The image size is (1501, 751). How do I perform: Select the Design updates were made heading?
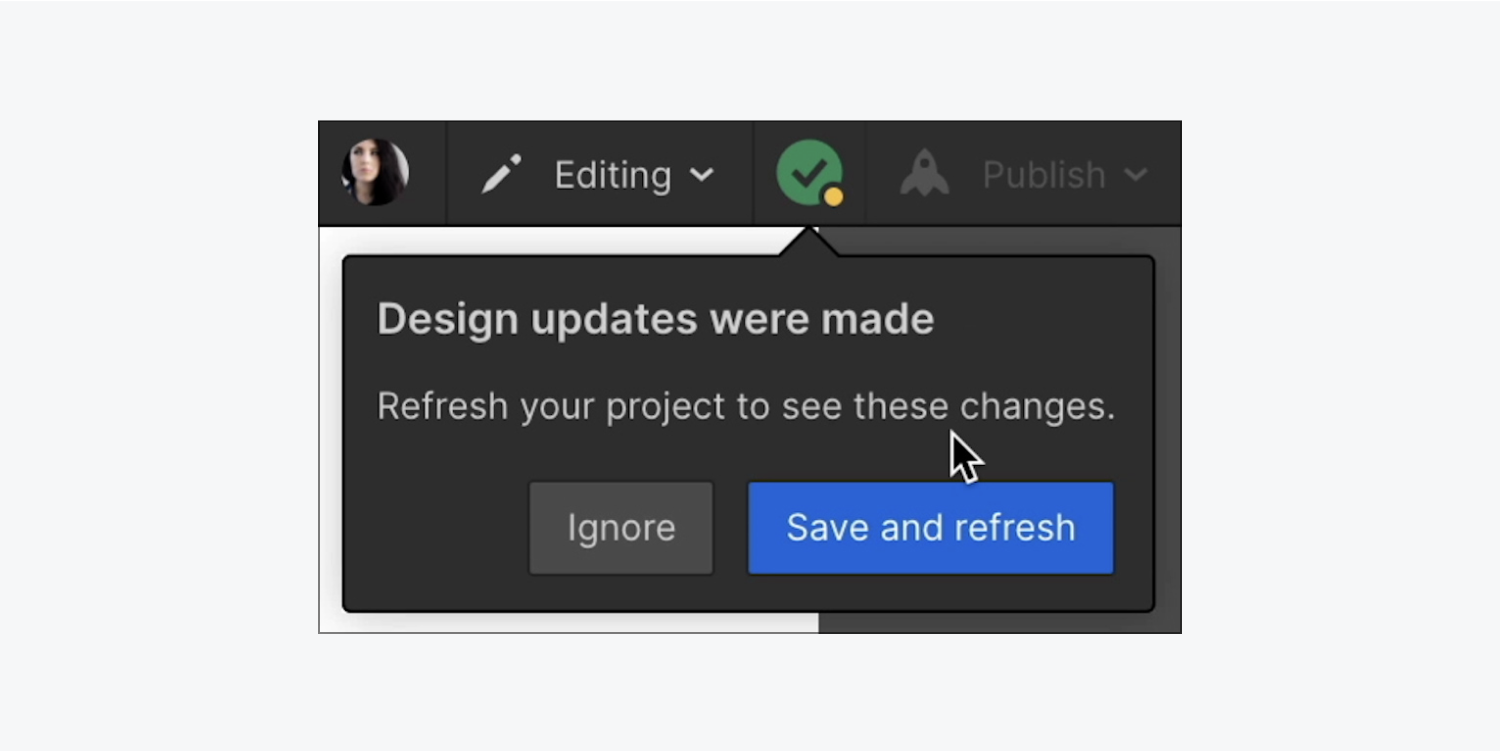click(x=655, y=319)
